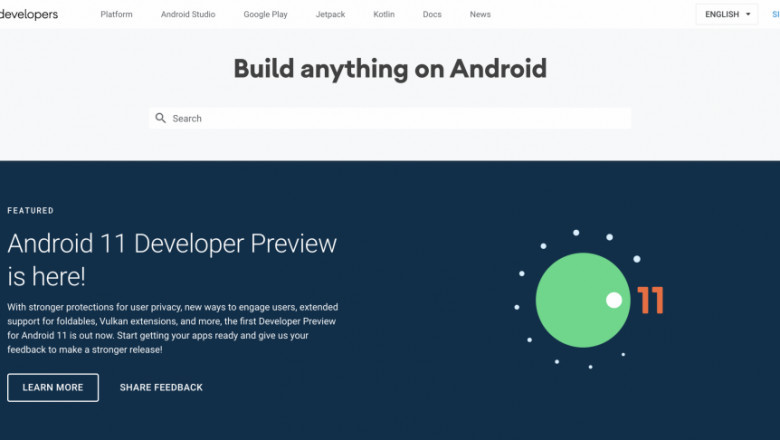The height and width of the screenshot is (440, 780).
Task: Navigate to Docs
Action: (x=432, y=14)
